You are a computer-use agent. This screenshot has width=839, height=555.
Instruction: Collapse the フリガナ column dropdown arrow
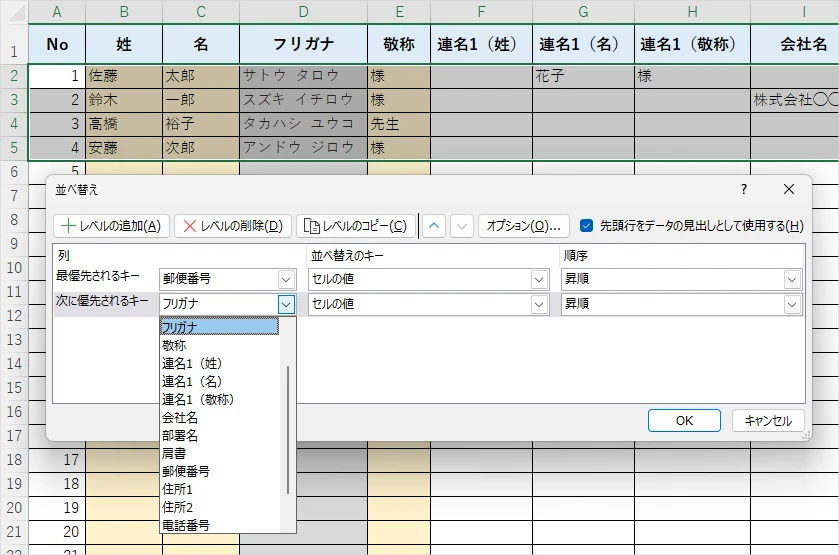click(286, 304)
